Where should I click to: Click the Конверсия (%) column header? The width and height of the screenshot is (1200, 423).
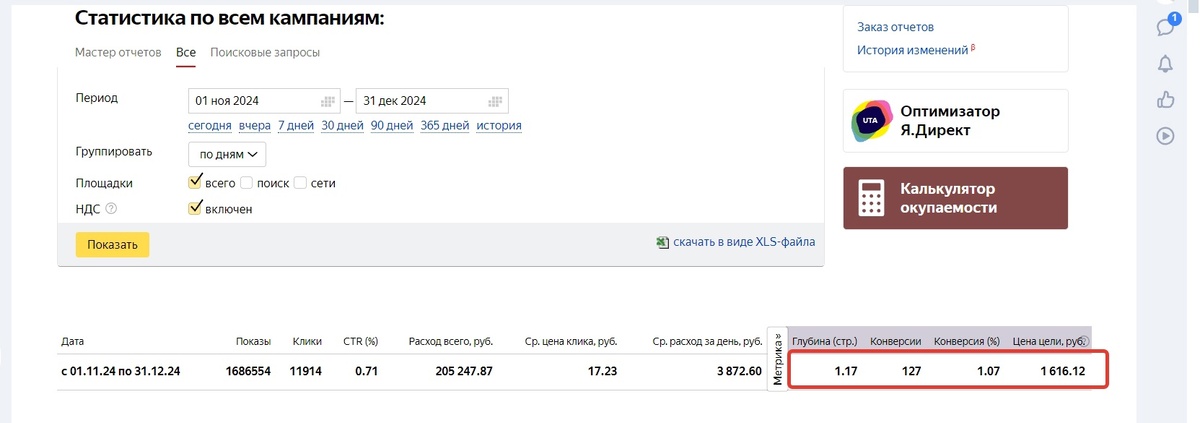point(967,341)
